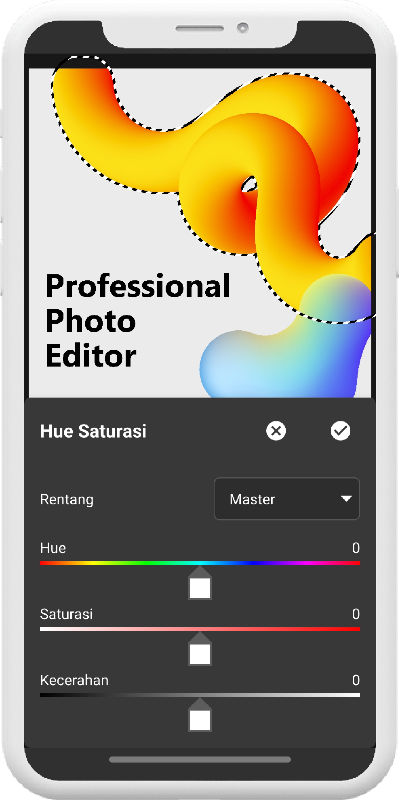This screenshot has height=800, width=400.
Task: Click the dropdown arrow next to Master
Action: [x=346, y=499]
